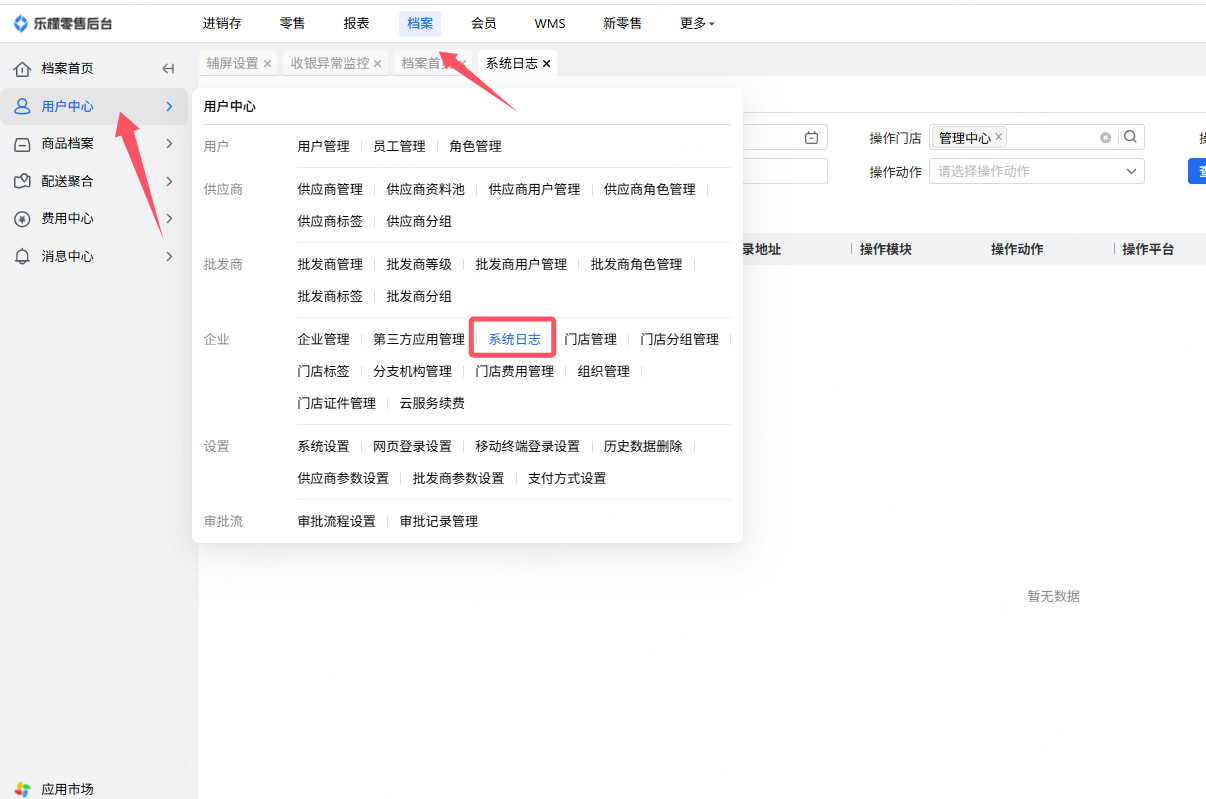Open 角色管理 in the flyout
This screenshot has height=799, width=1206.
pyautogui.click(x=475, y=146)
